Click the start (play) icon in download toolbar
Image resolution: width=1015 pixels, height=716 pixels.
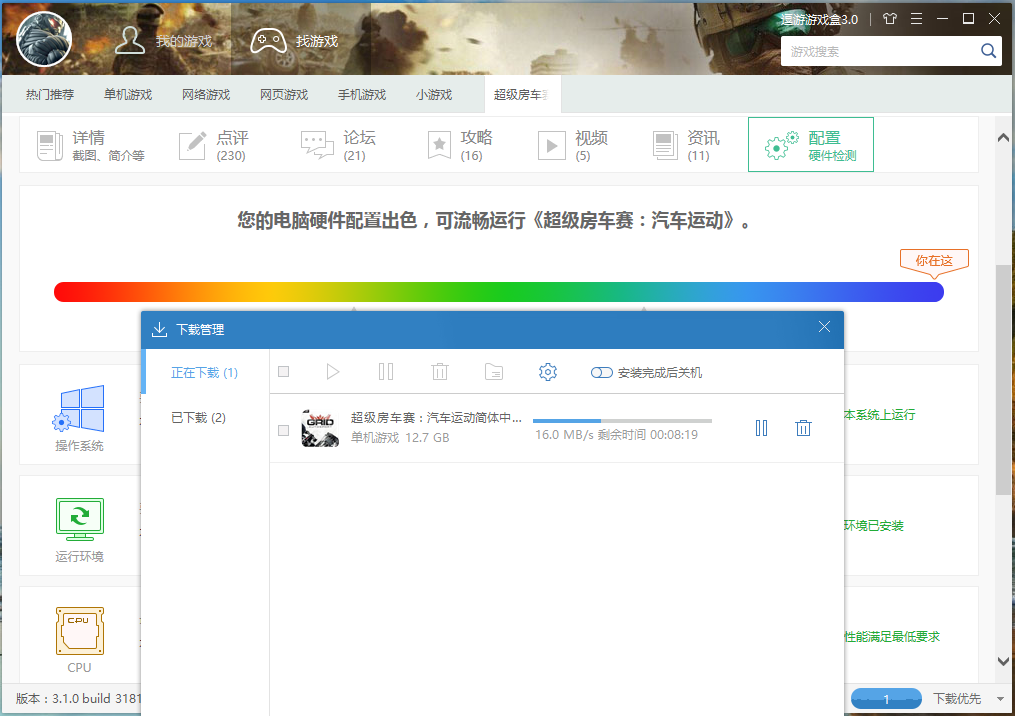[x=333, y=372]
